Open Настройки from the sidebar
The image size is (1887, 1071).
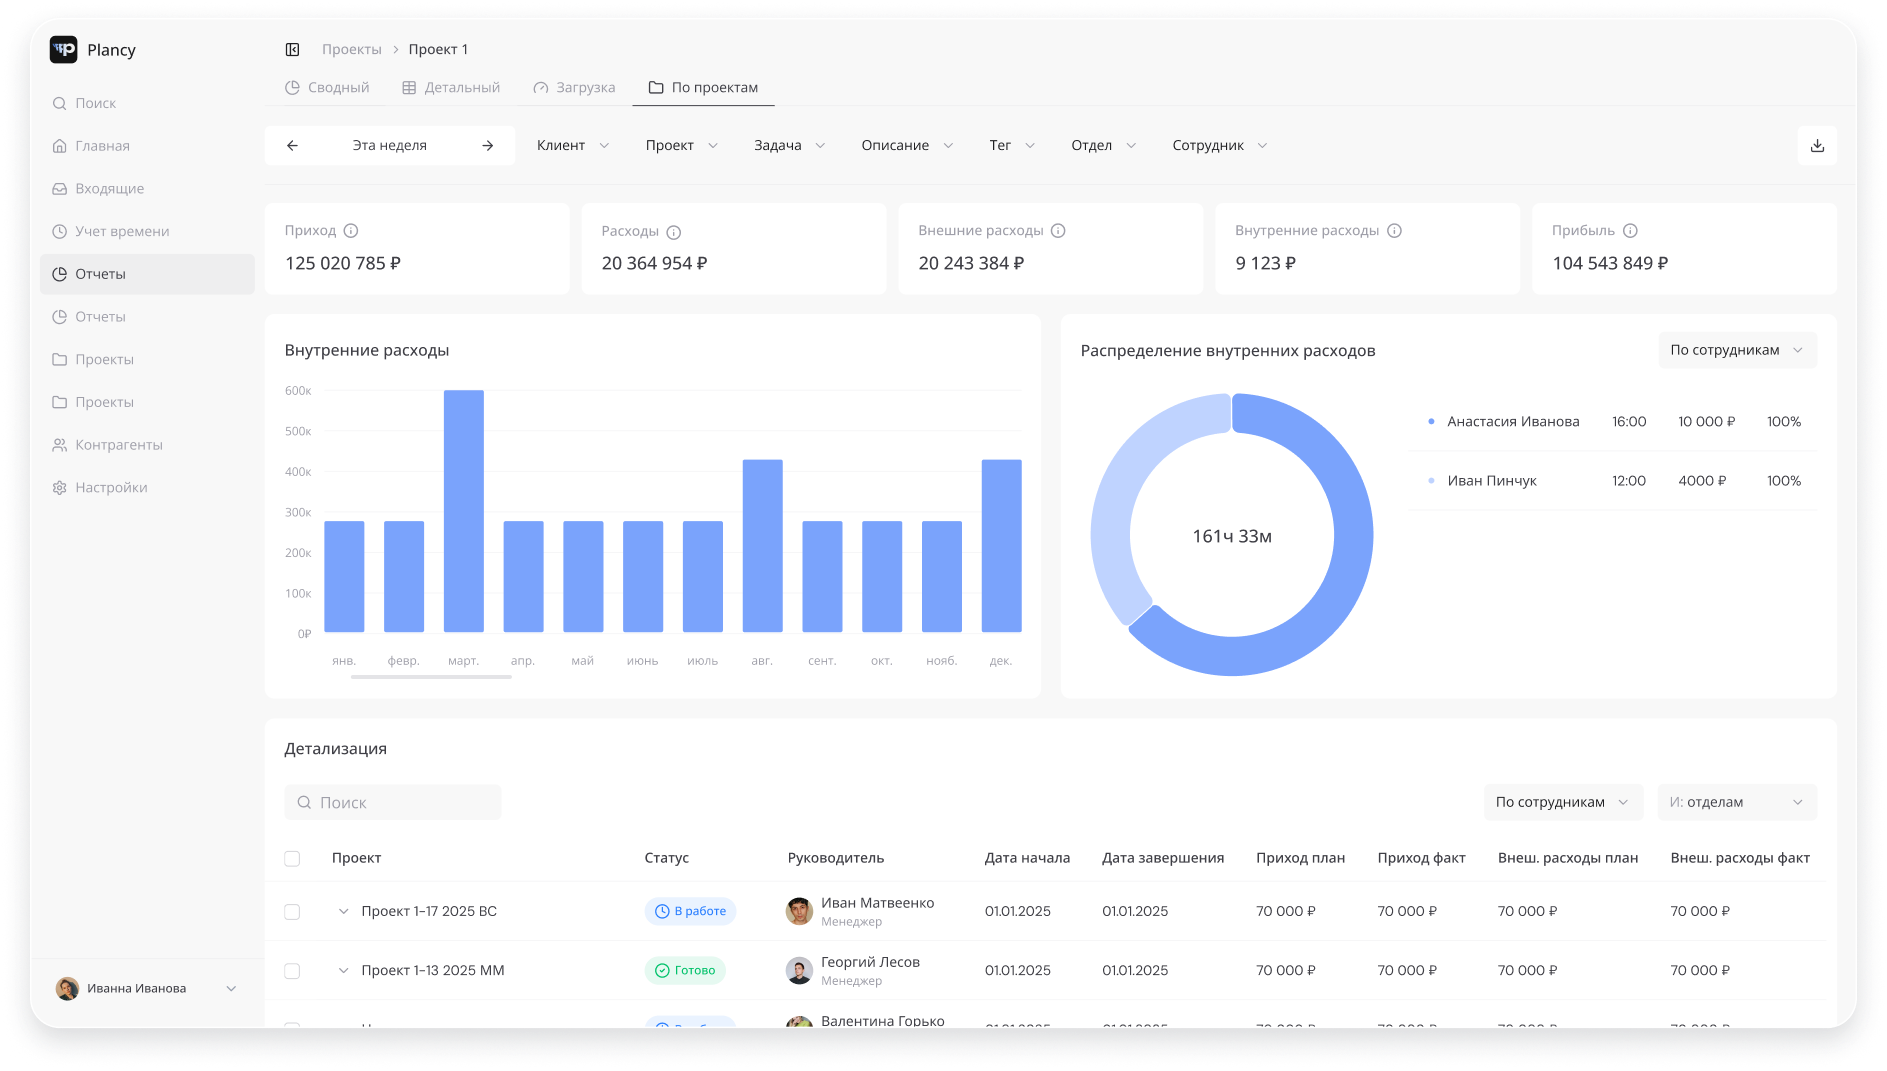110,487
